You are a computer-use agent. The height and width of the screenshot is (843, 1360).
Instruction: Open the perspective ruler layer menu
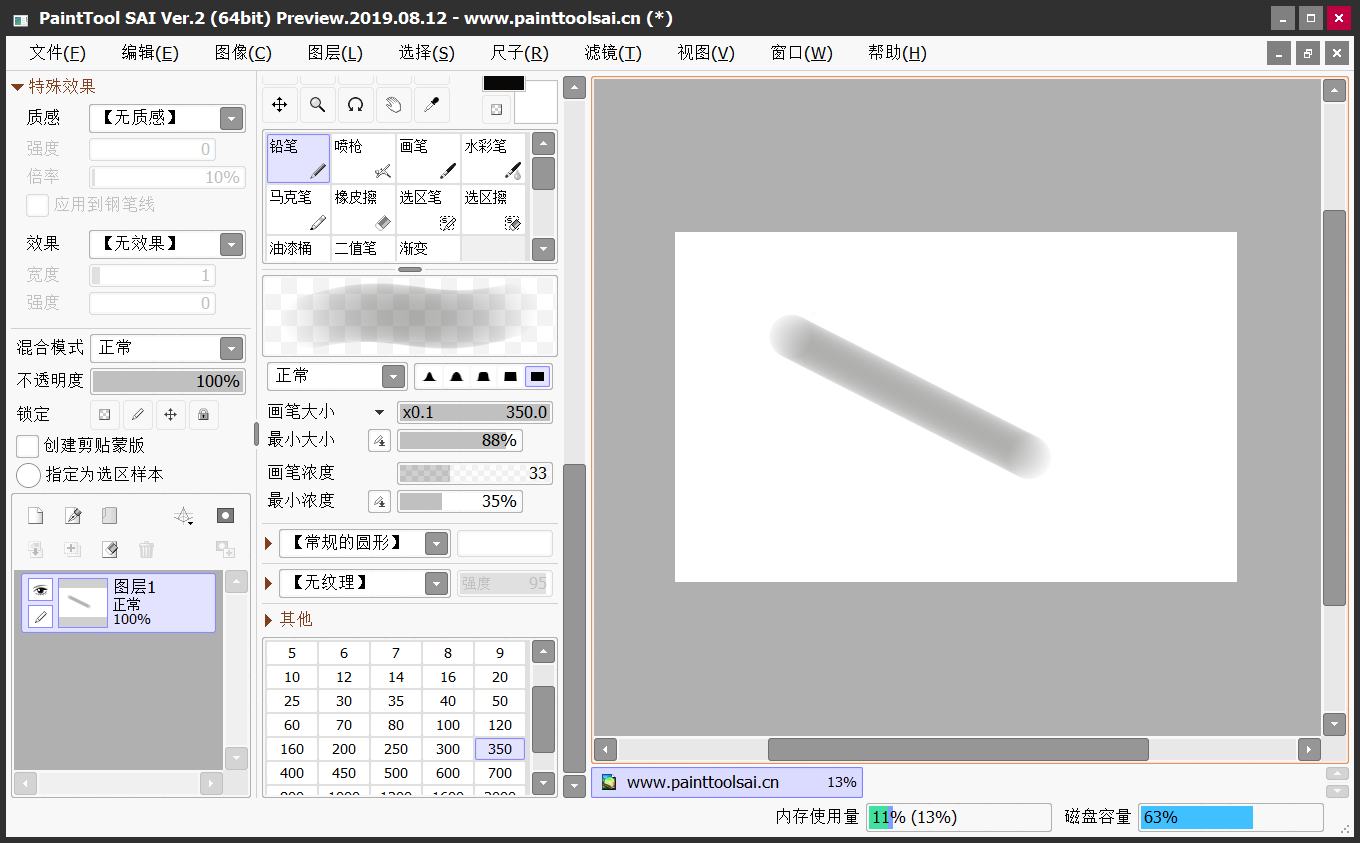[x=184, y=516]
